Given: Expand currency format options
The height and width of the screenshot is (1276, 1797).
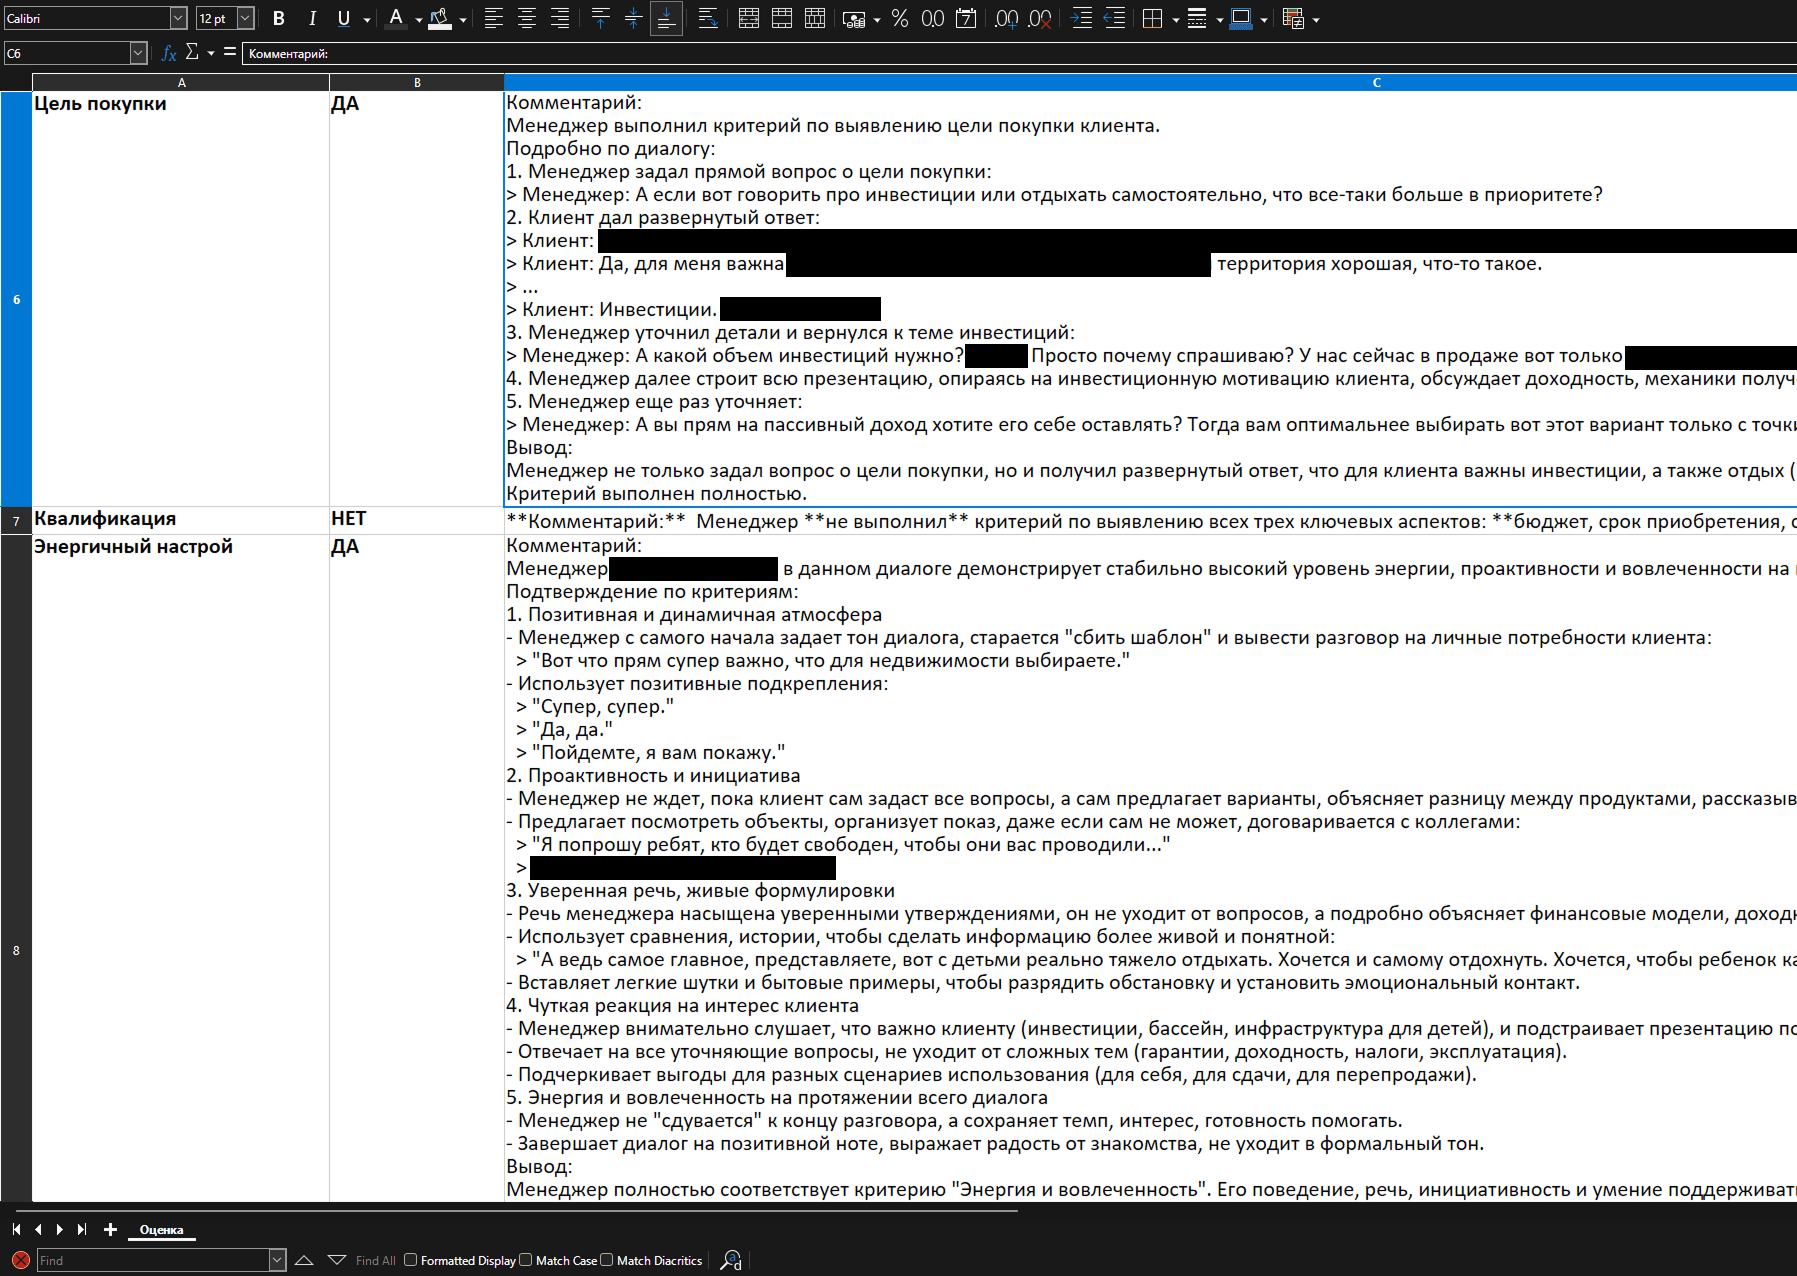Looking at the screenshot, I should click(877, 19).
